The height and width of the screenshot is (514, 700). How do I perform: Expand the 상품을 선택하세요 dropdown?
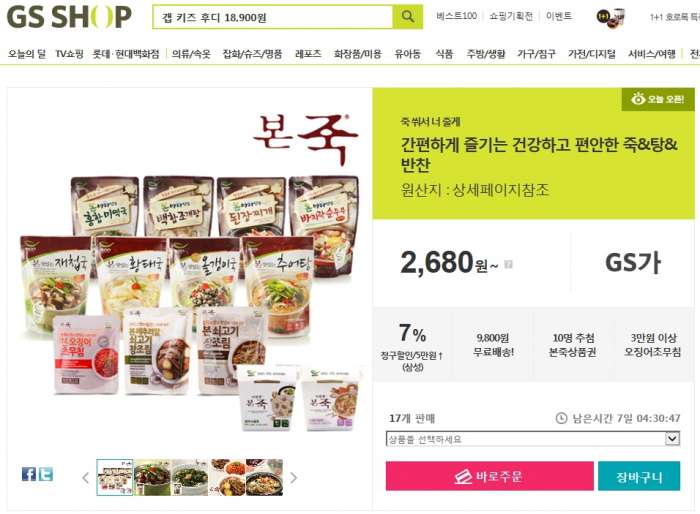coord(533,439)
